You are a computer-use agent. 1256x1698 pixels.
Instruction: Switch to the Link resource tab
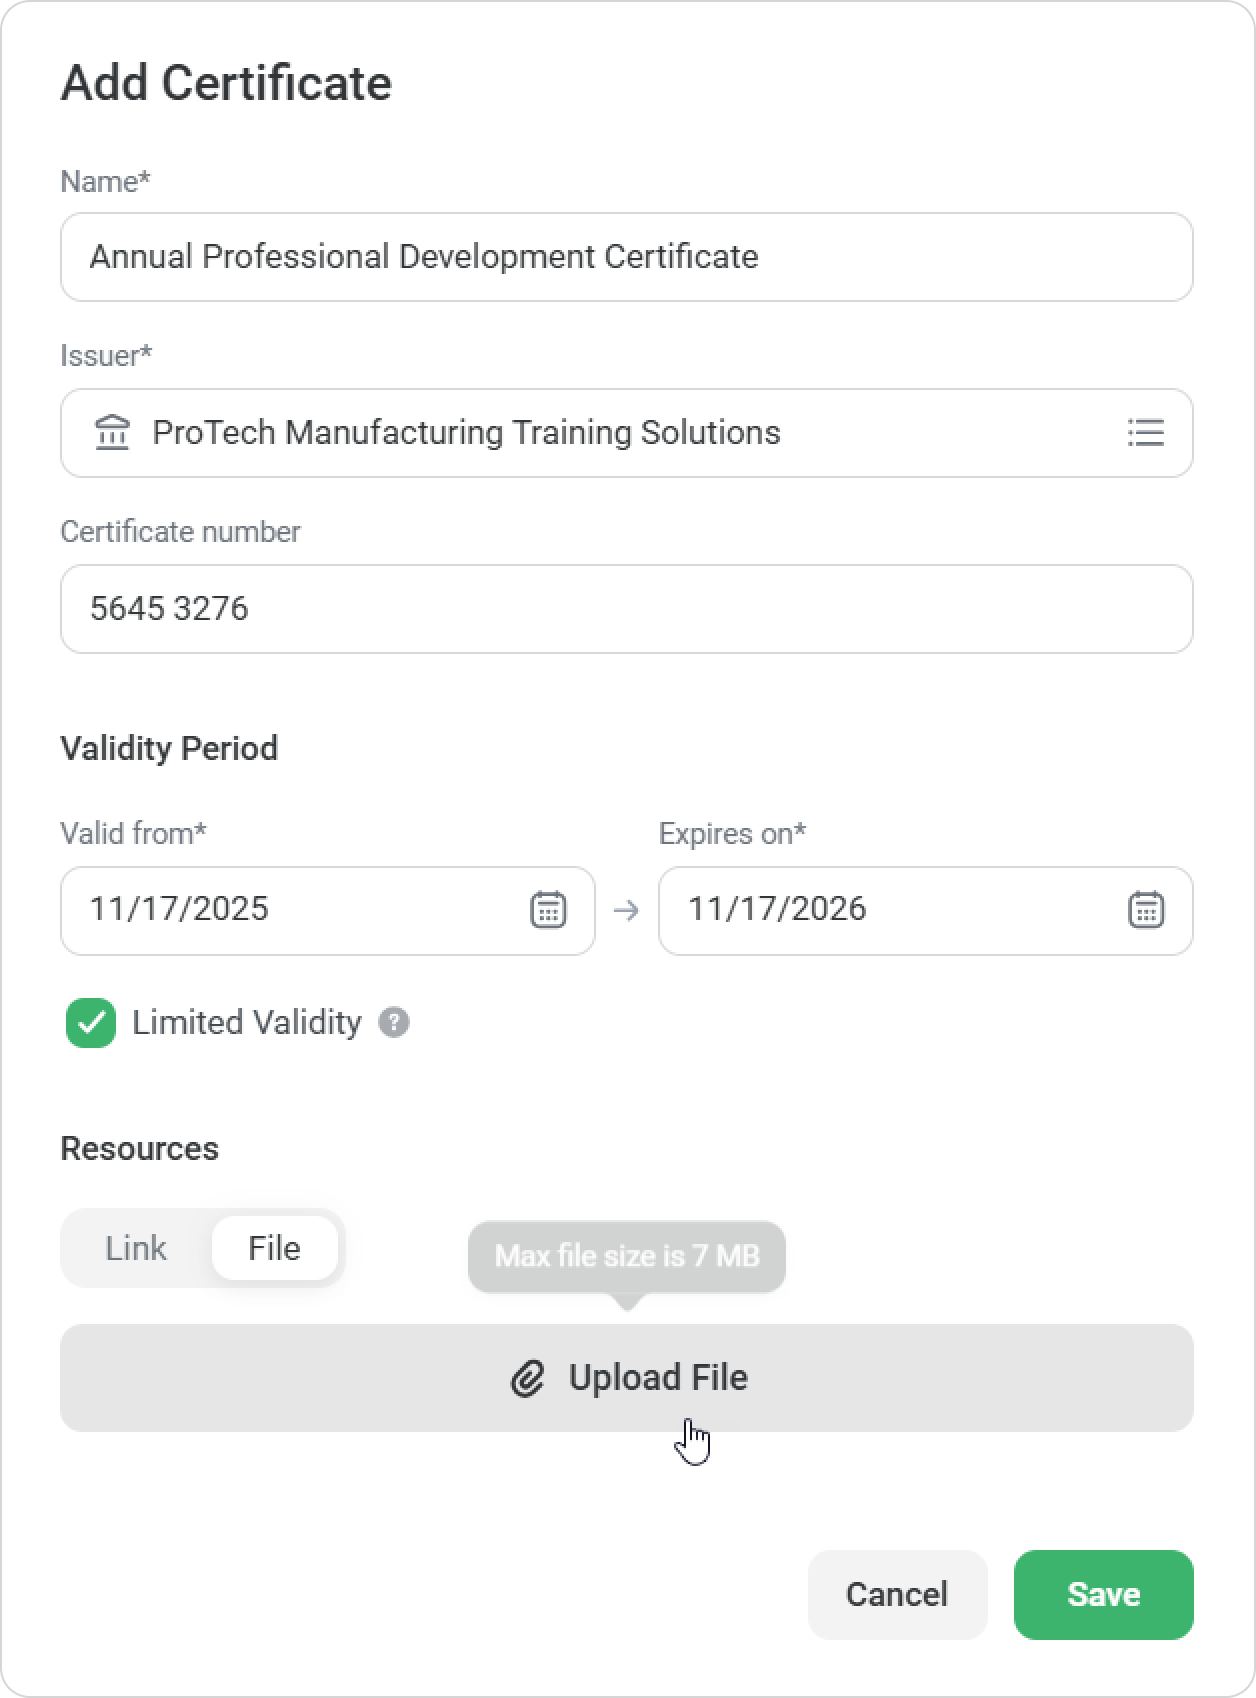tap(136, 1248)
